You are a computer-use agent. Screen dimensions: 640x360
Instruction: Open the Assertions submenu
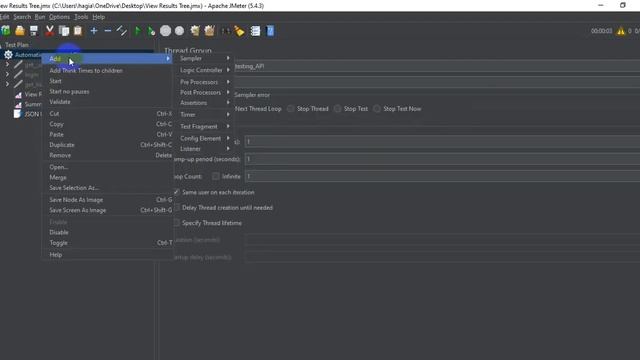[x=204, y=103]
